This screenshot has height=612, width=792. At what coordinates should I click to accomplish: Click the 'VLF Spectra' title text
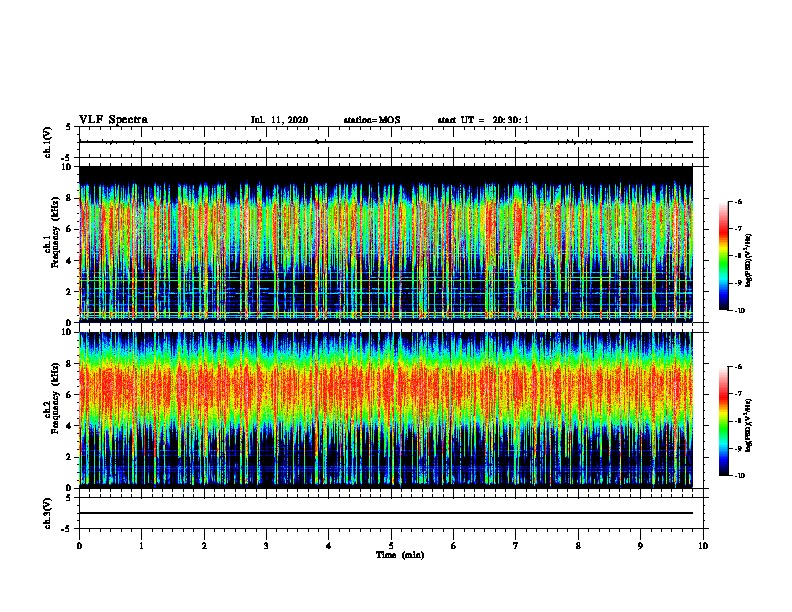[x=113, y=120]
